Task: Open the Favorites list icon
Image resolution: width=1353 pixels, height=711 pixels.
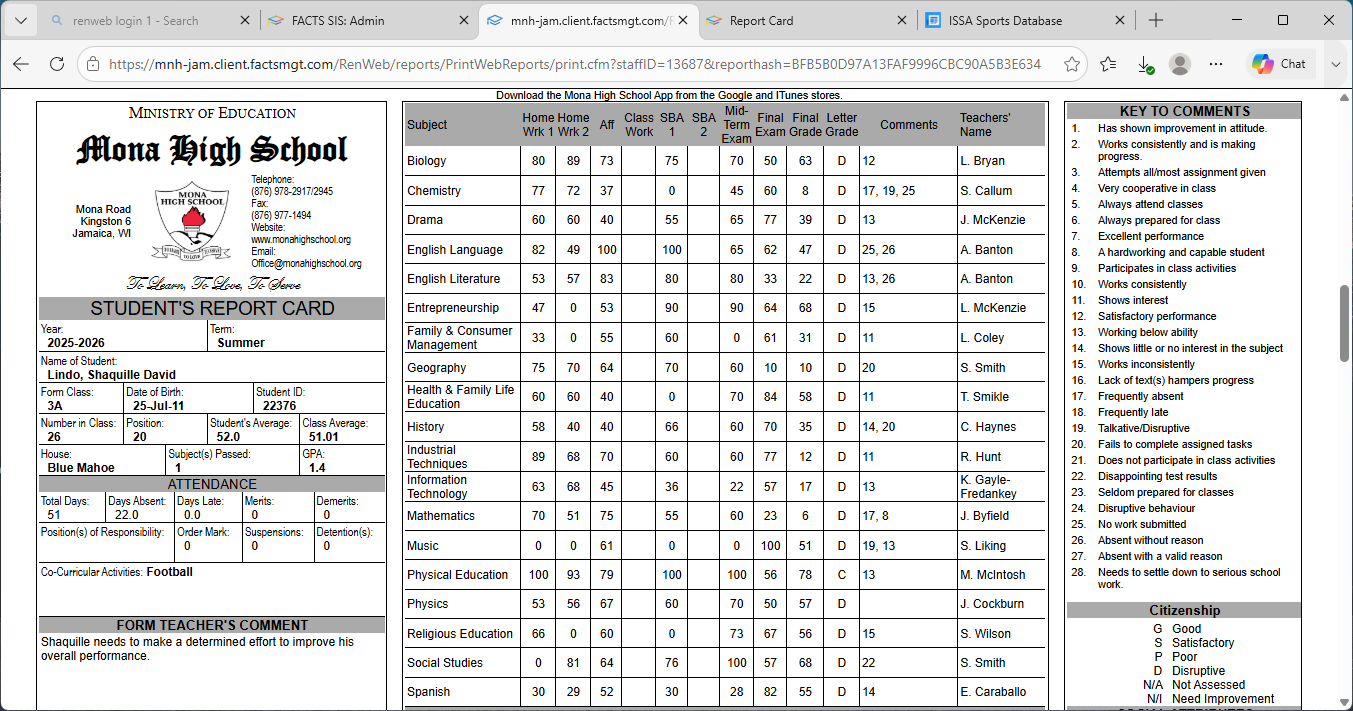Action: point(1108,64)
